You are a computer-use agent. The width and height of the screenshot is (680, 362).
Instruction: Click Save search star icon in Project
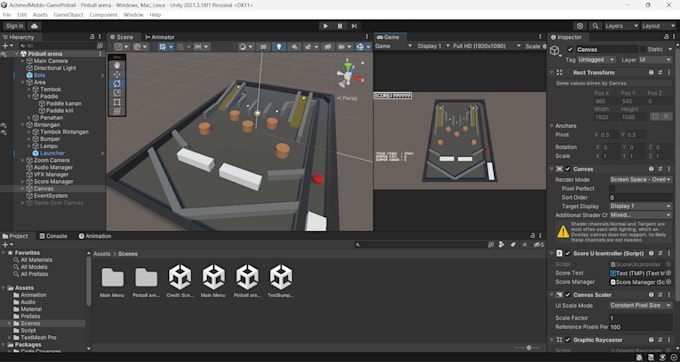[x=525, y=245]
